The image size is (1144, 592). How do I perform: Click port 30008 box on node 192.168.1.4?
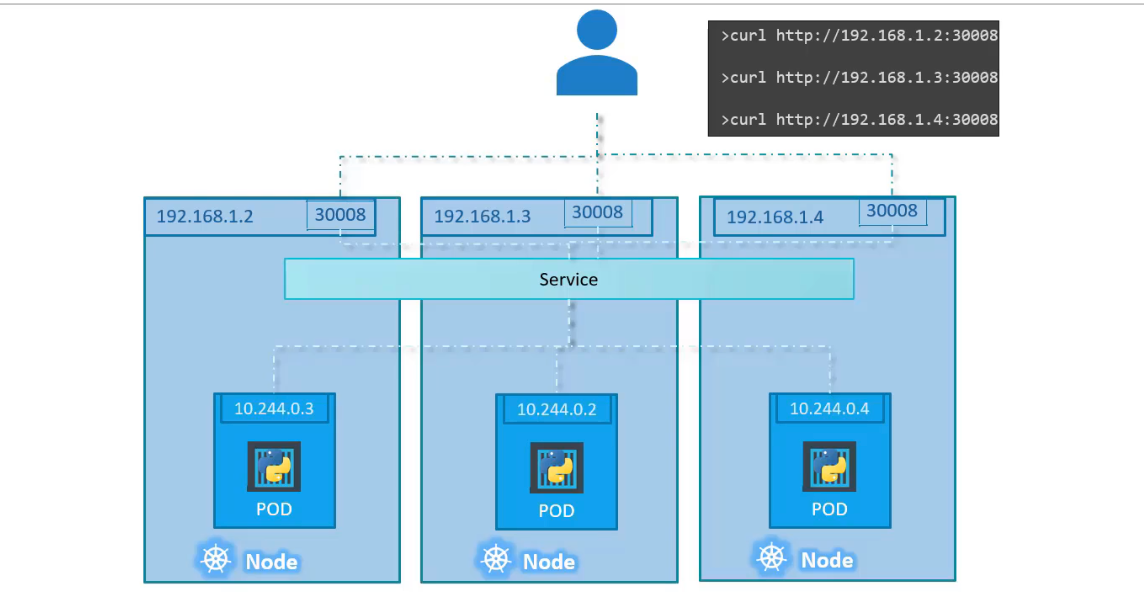point(891,211)
